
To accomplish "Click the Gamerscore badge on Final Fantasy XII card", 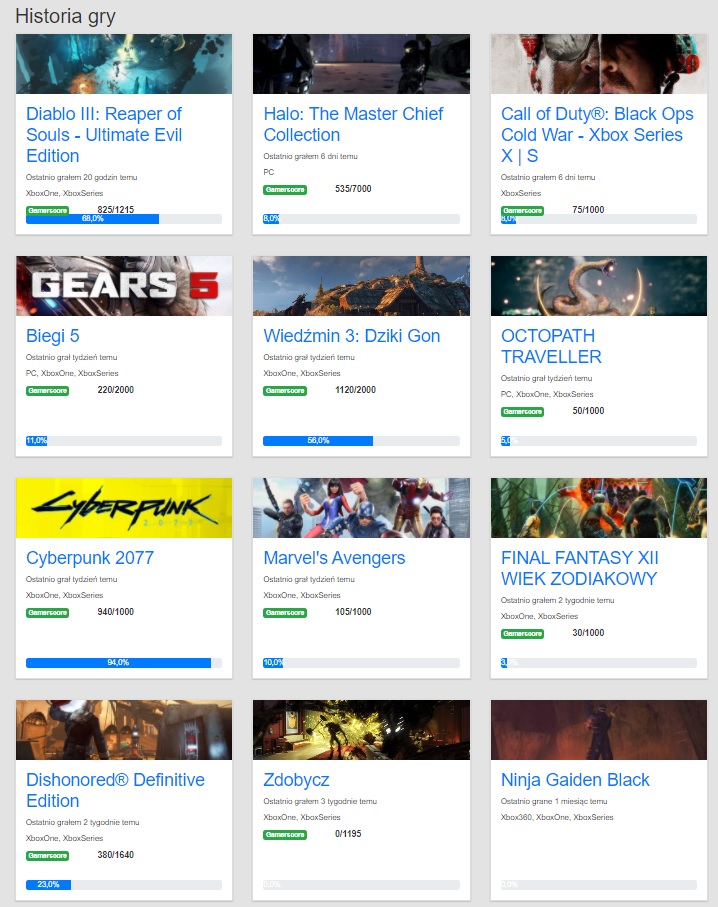I will pos(522,634).
